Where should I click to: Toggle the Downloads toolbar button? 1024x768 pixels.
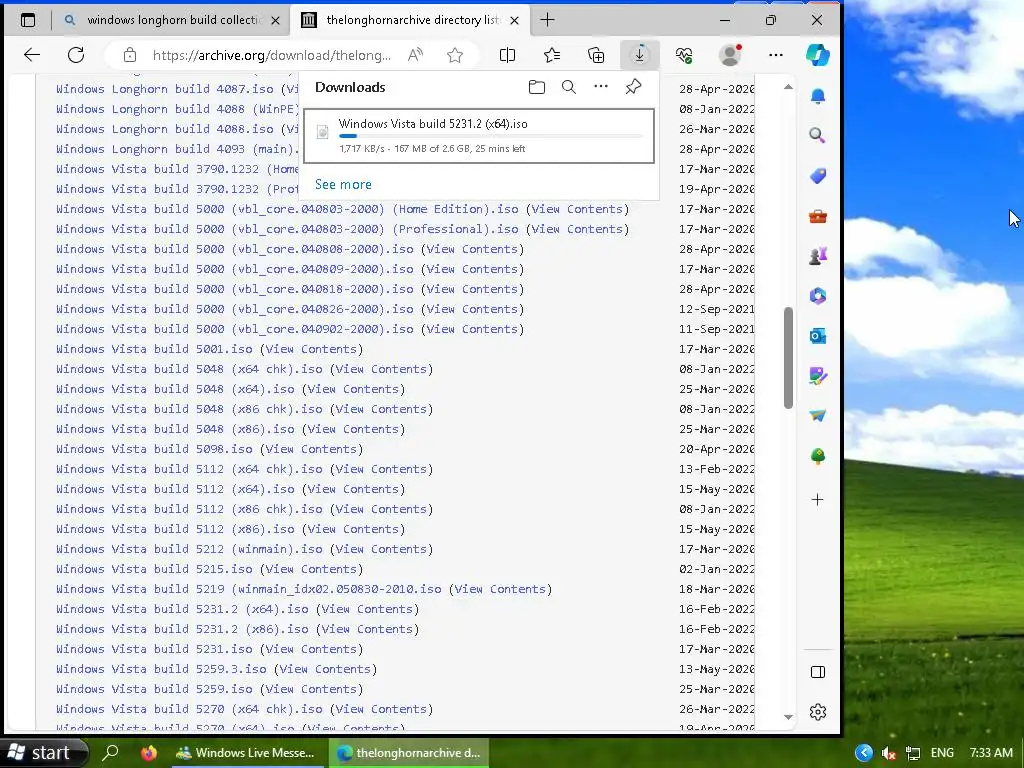coord(639,55)
